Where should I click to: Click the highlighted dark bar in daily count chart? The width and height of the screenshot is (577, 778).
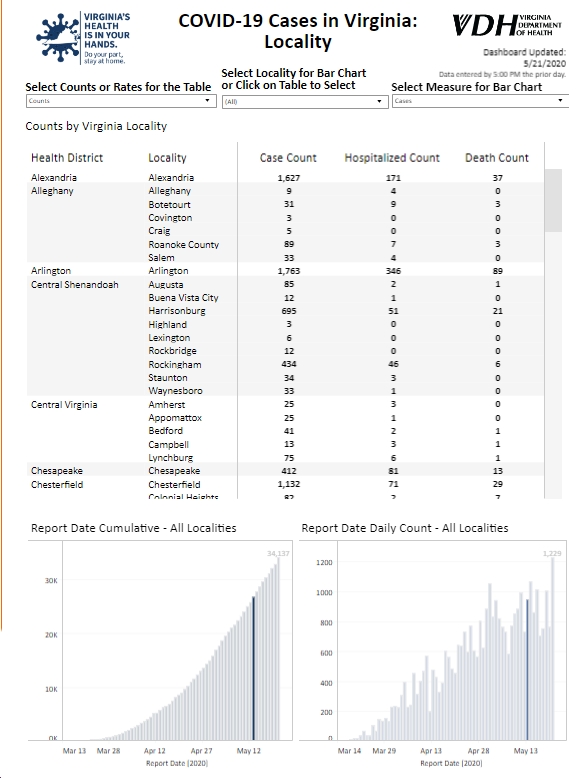click(527, 669)
